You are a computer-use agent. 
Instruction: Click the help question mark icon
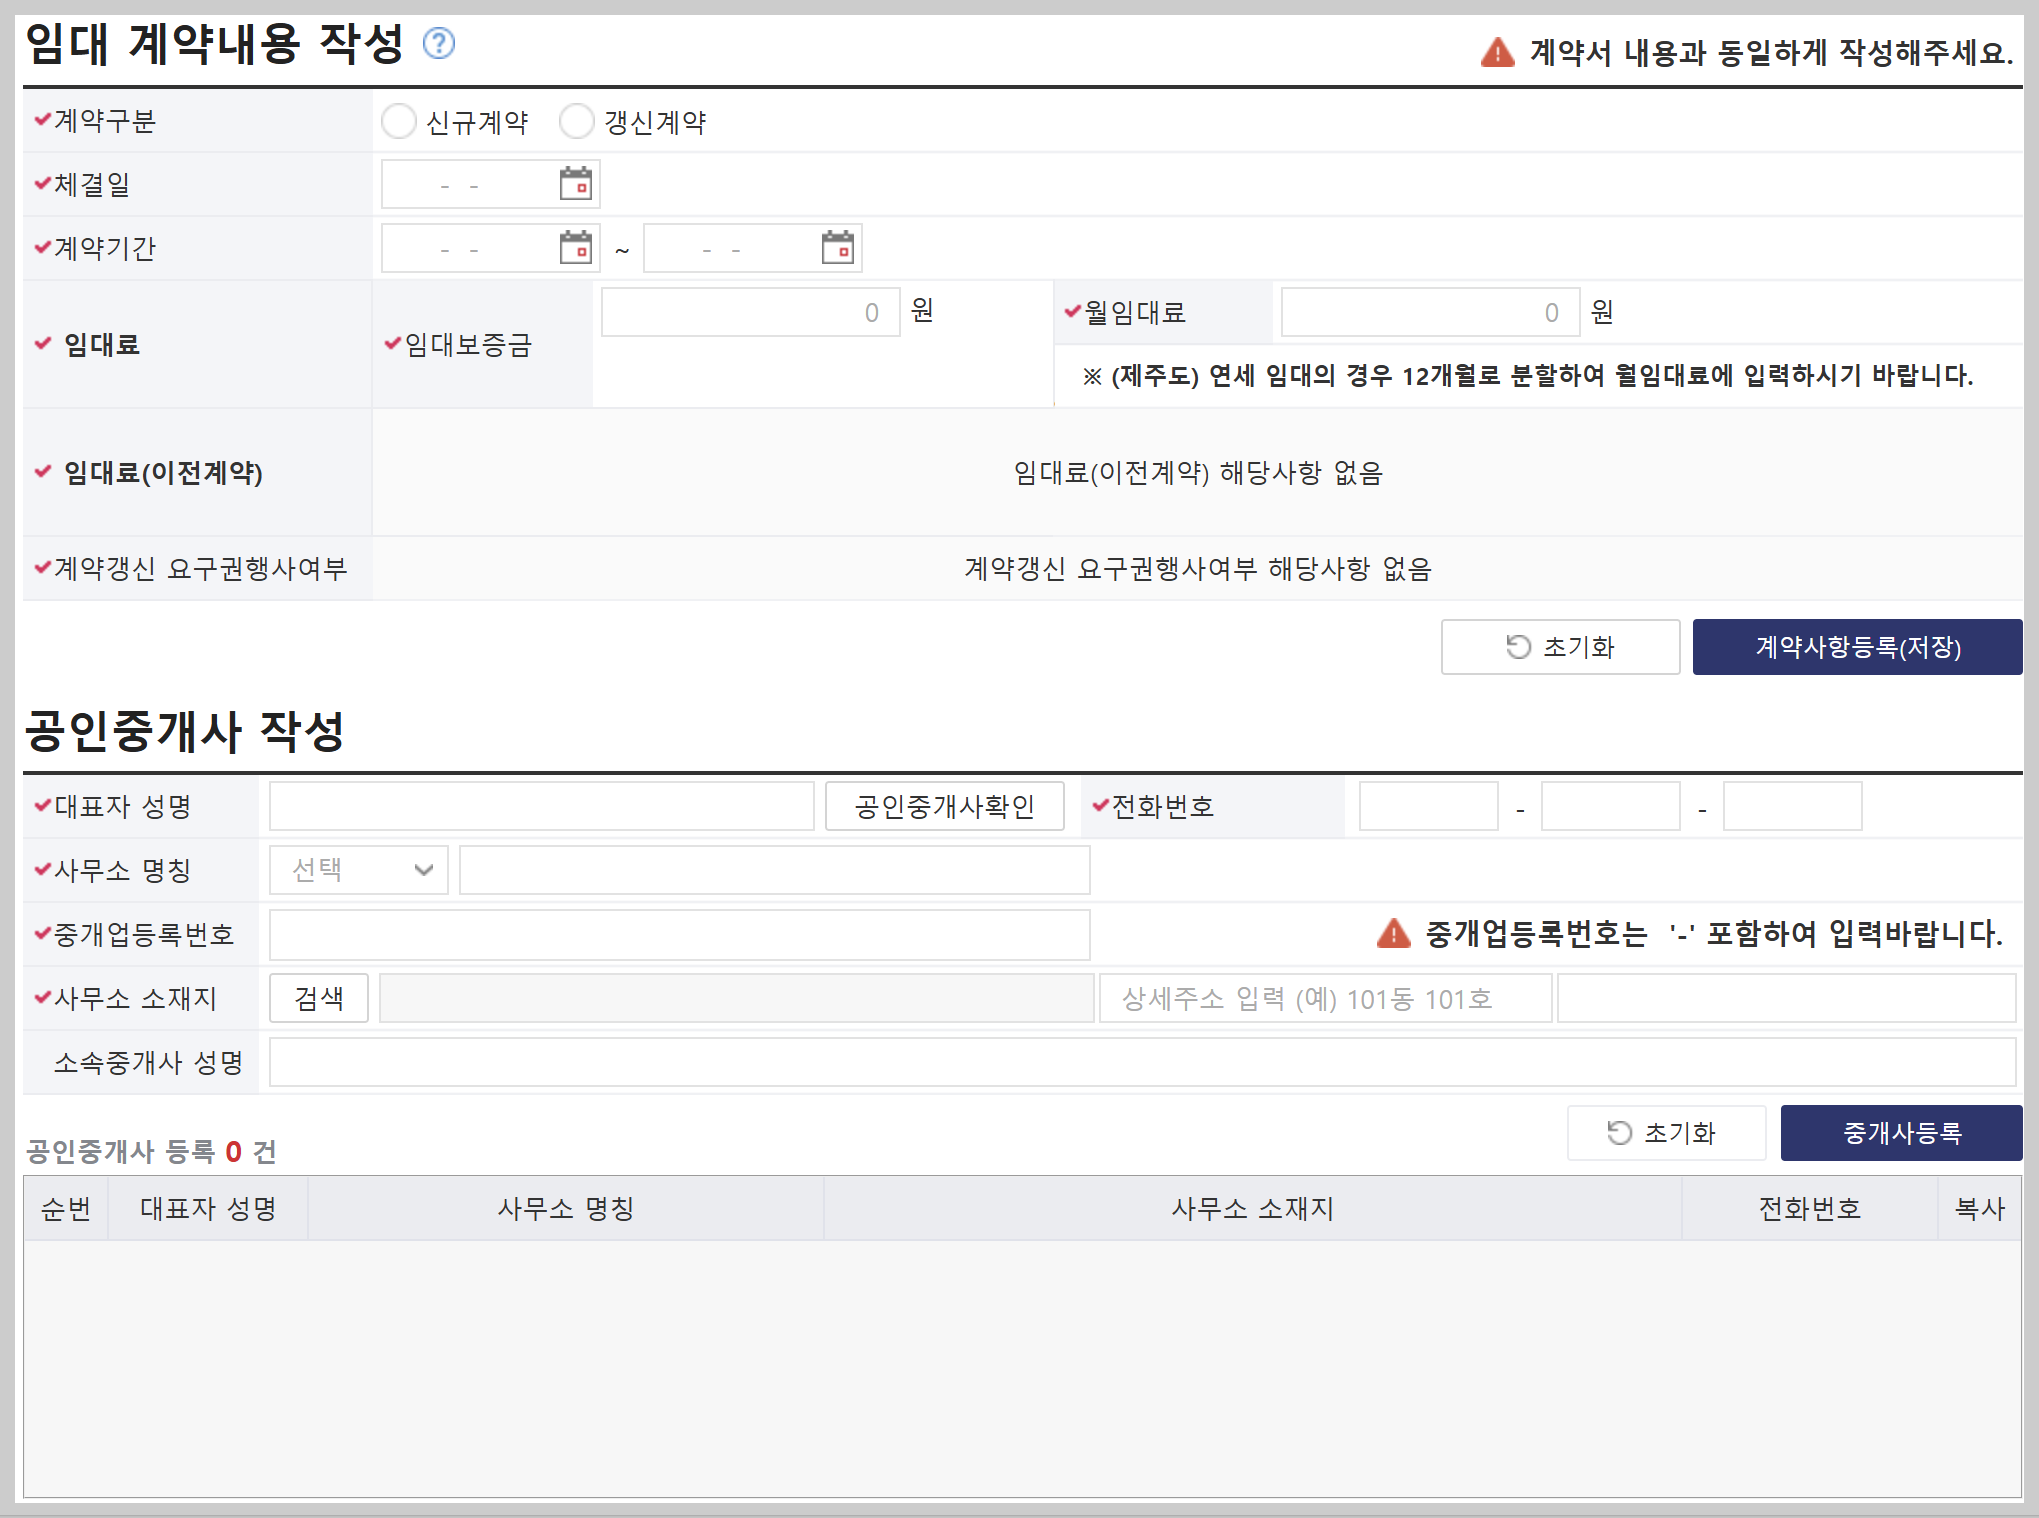click(438, 43)
